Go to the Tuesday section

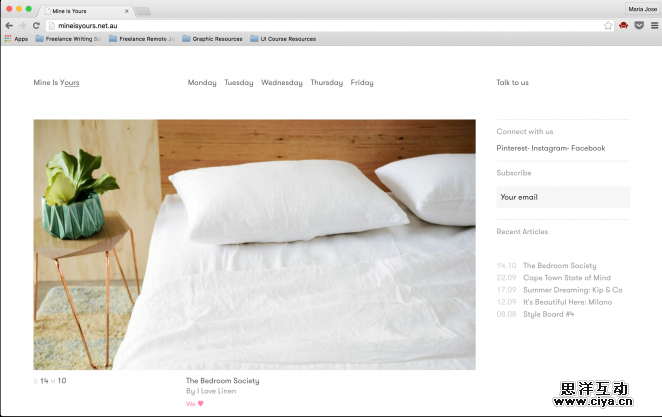(239, 83)
